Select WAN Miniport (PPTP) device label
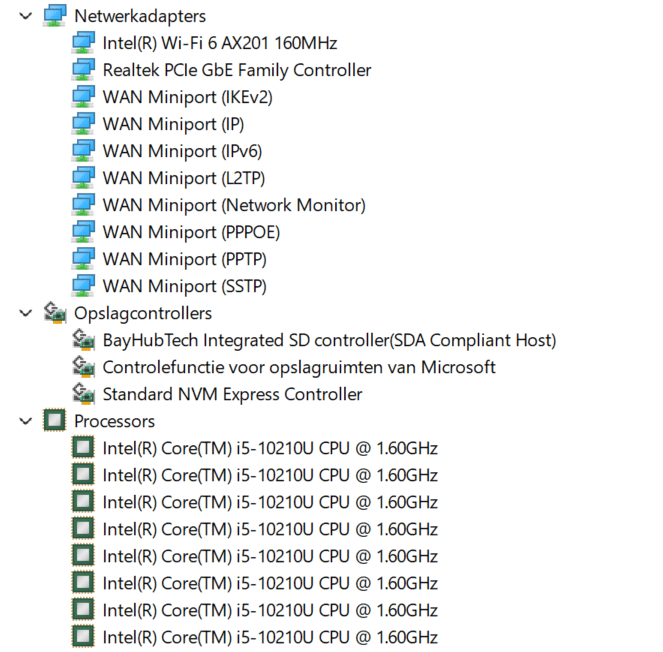This screenshot has width=663, height=652. [184, 259]
